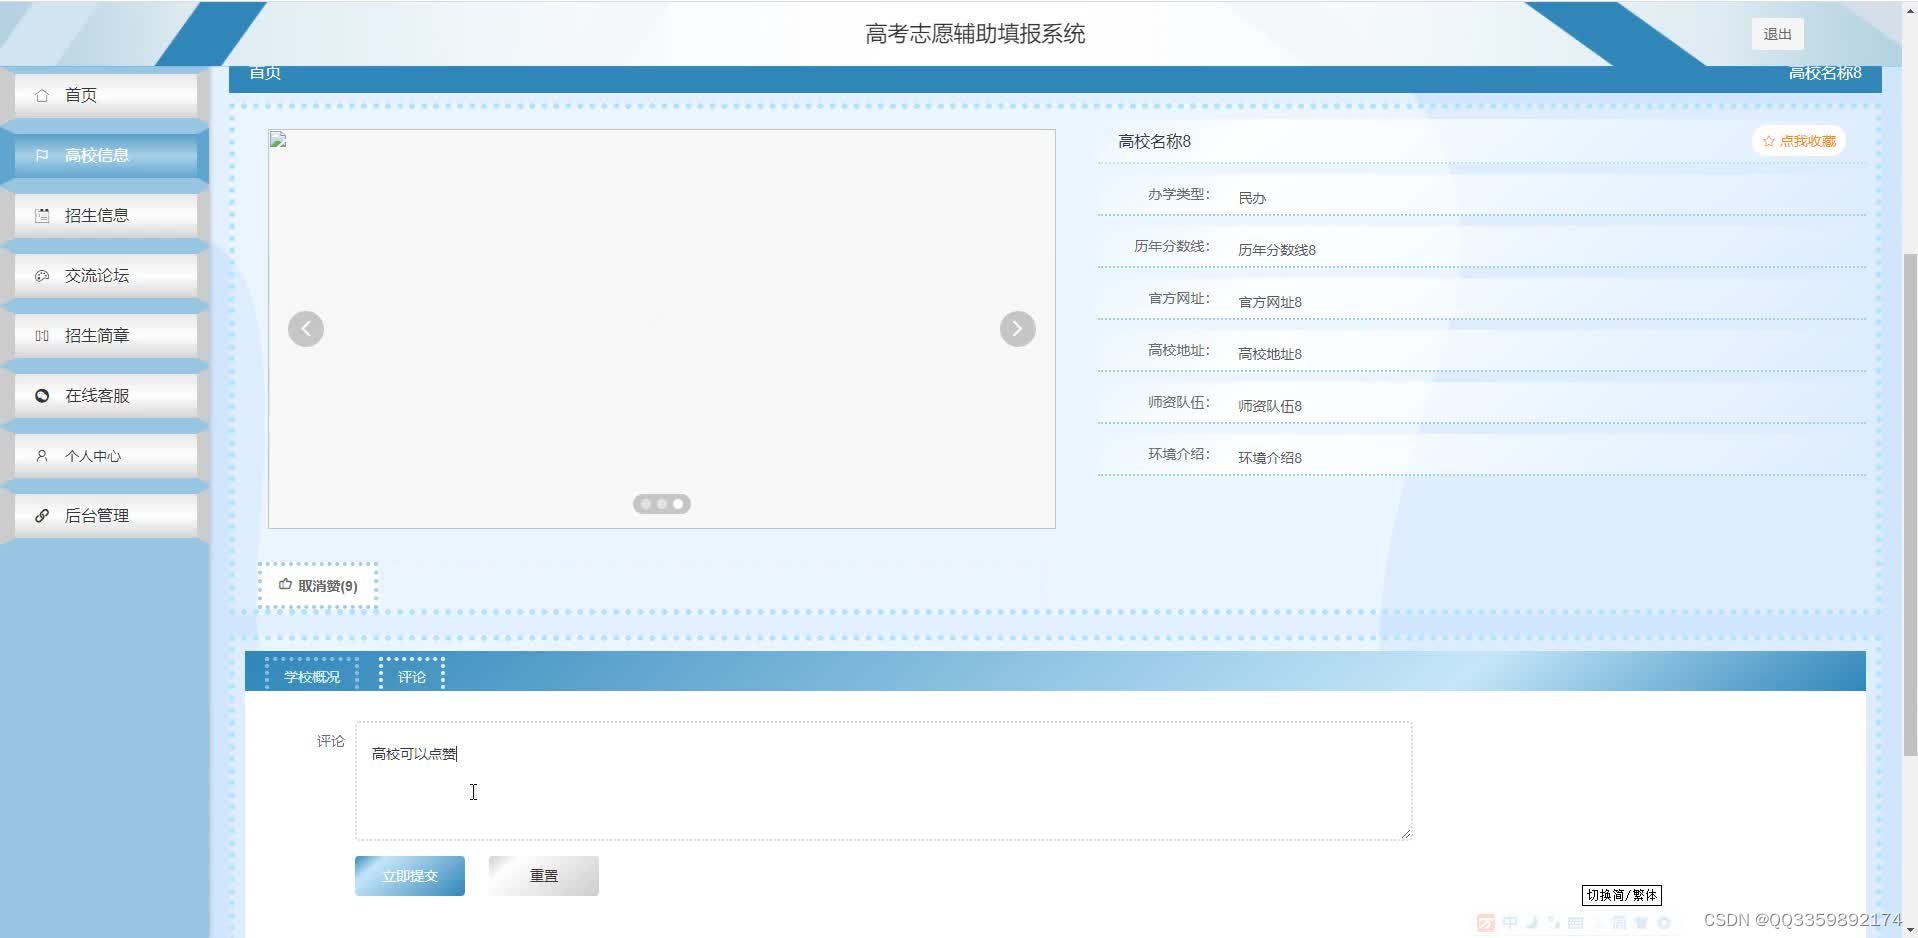Select the third carousel indicator dot
Image resolution: width=1918 pixels, height=938 pixels.
pos(678,504)
